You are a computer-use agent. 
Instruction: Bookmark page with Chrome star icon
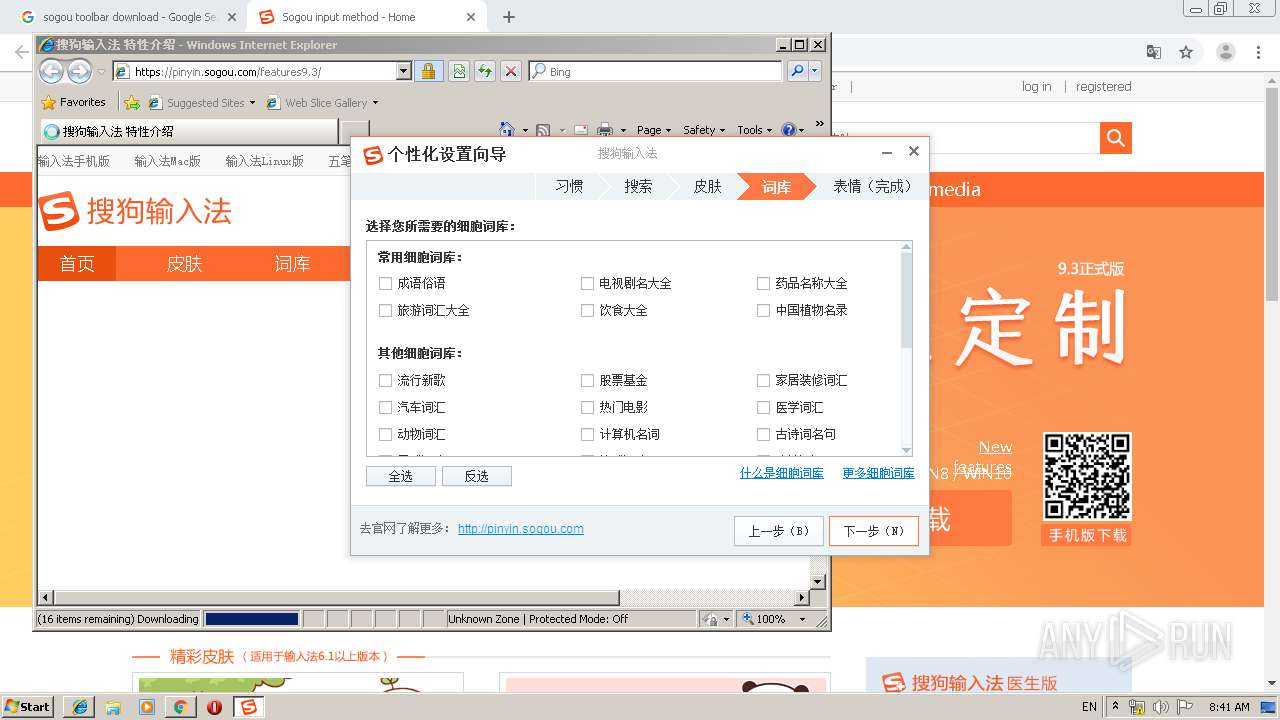(x=1186, y=52)
